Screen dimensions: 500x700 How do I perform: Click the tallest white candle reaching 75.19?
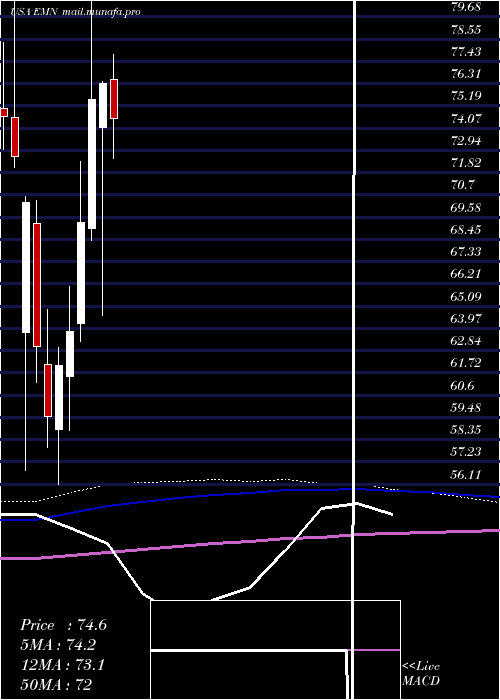[x=92, y=164]
